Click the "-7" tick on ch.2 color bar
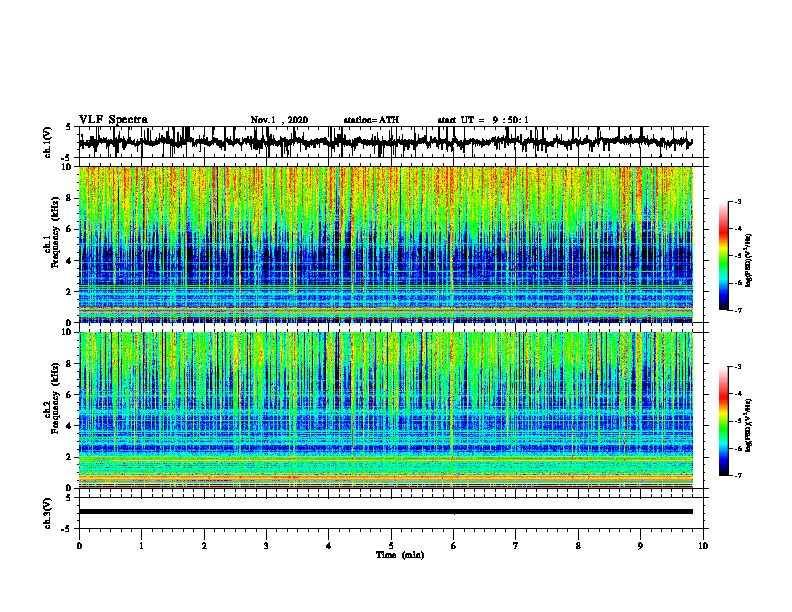The width and height of the screenshot is (792, 612). pyautogui.click(x=738, y=475)
